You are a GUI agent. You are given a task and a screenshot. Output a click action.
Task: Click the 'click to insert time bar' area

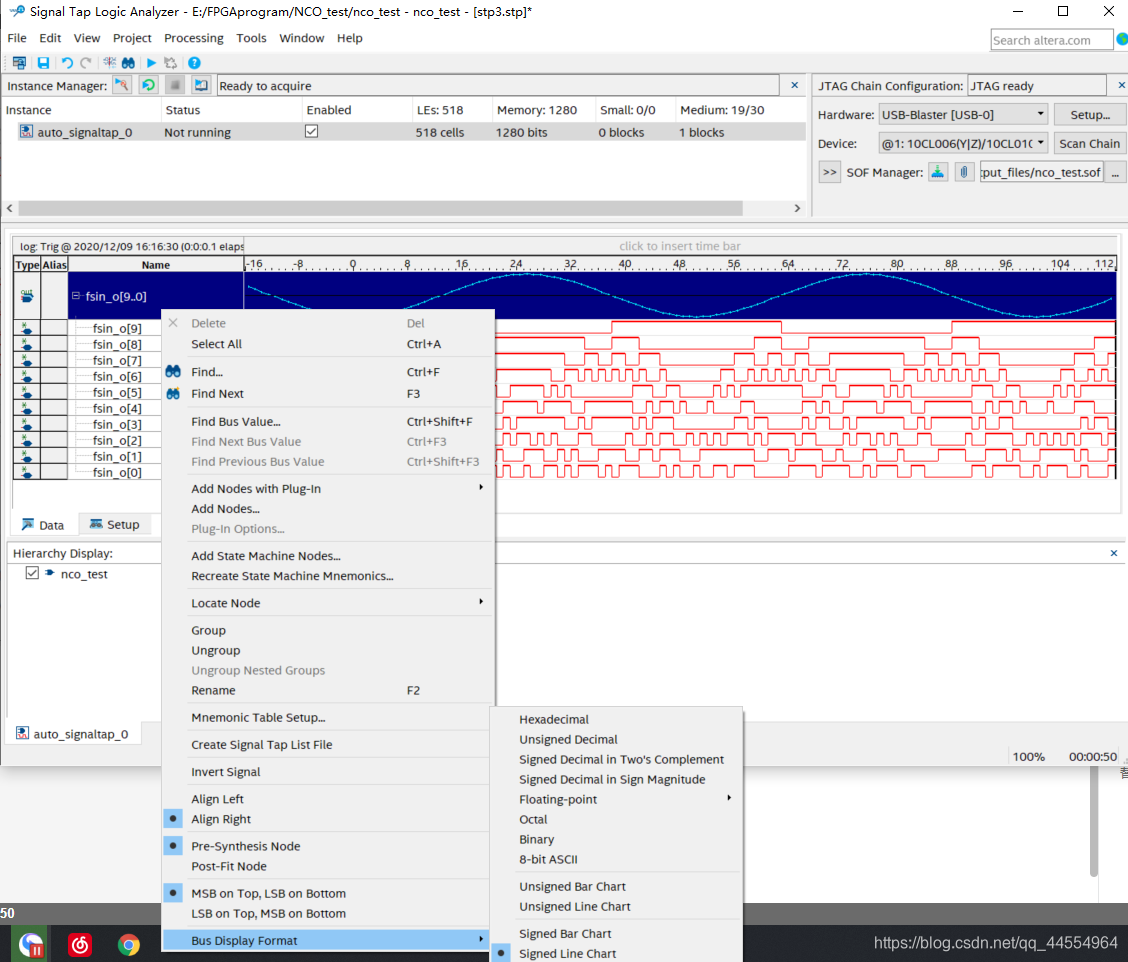(680, 246)
